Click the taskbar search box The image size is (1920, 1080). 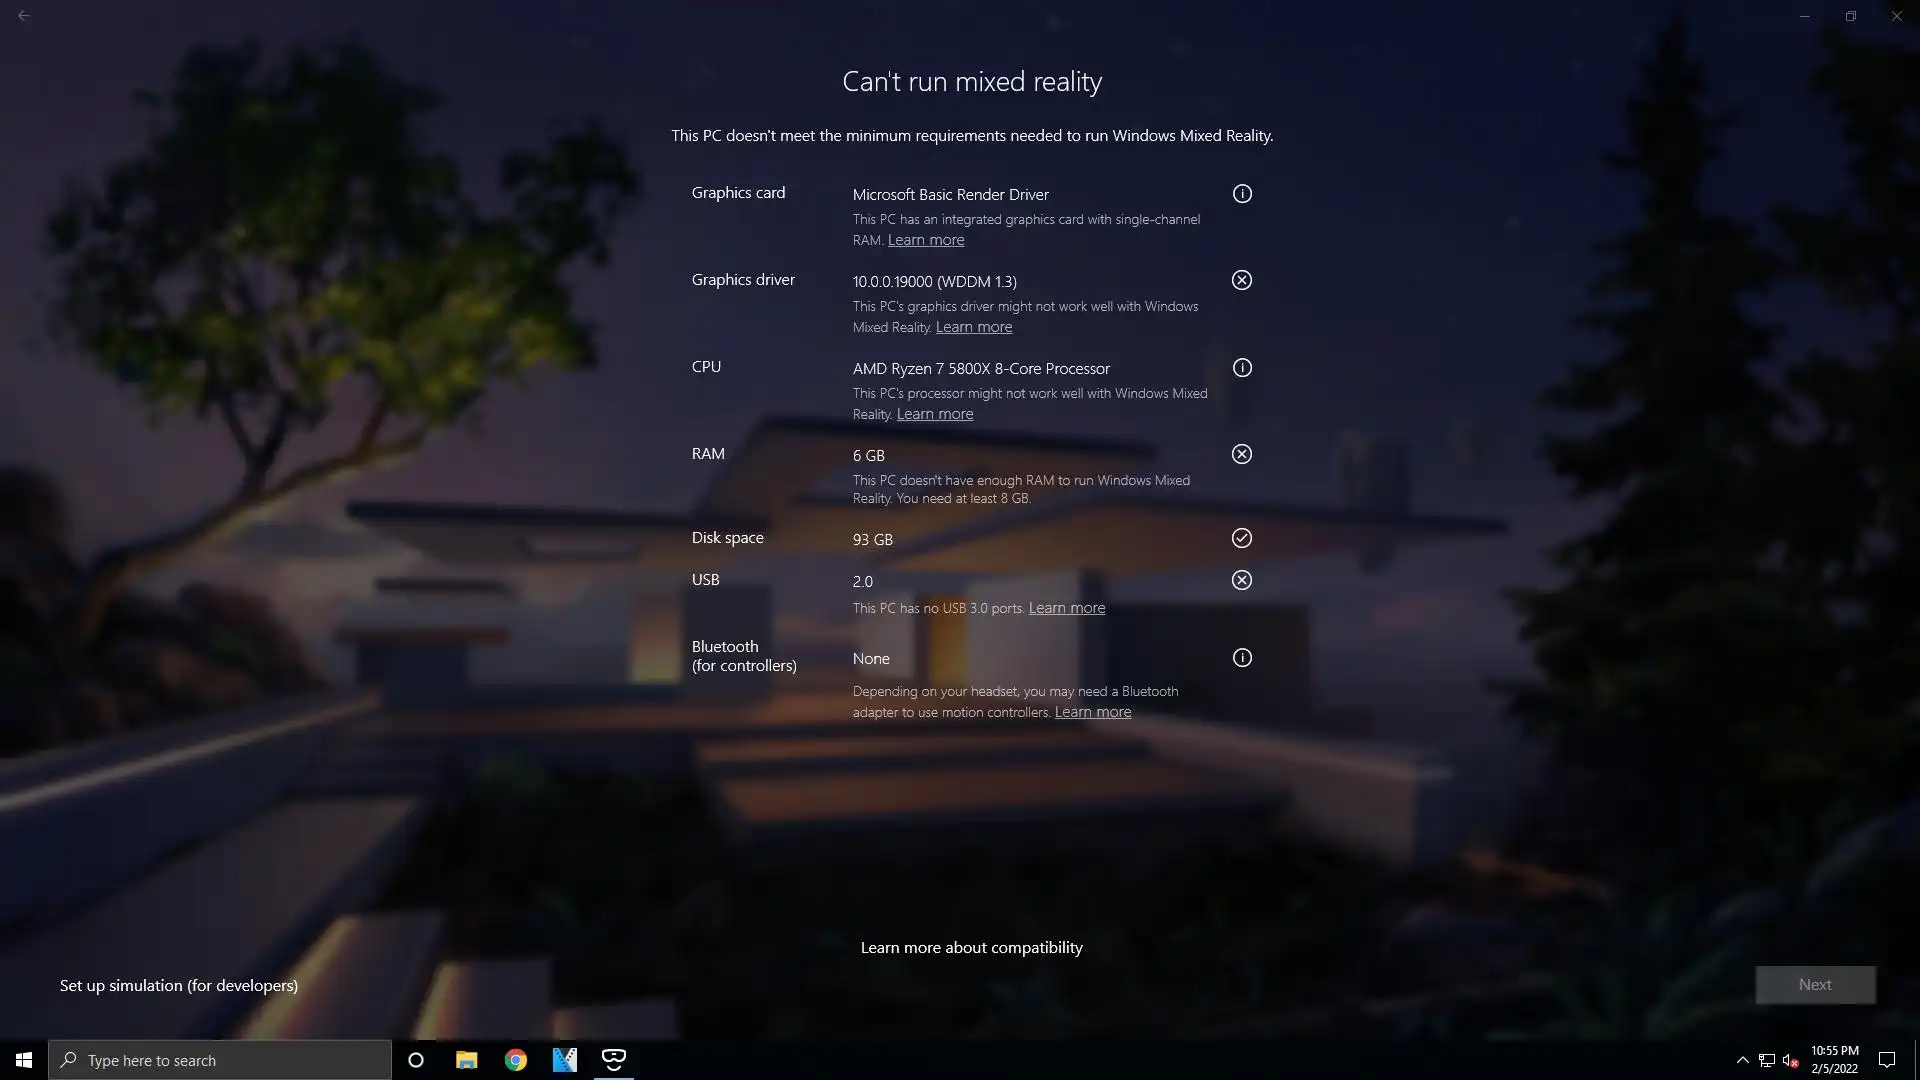tap(220, 1060)
